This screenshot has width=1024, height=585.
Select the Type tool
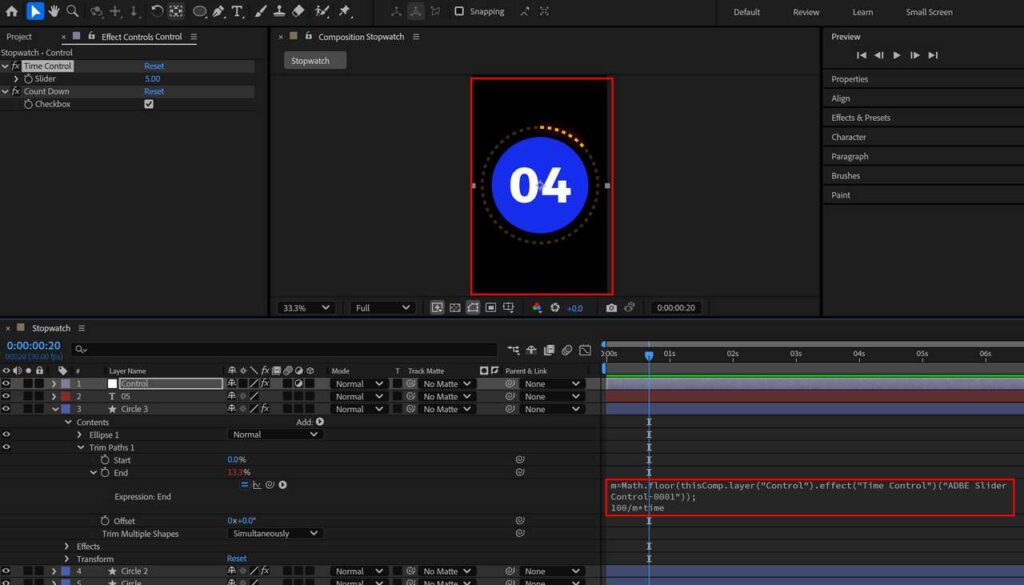tap(237, 11)
